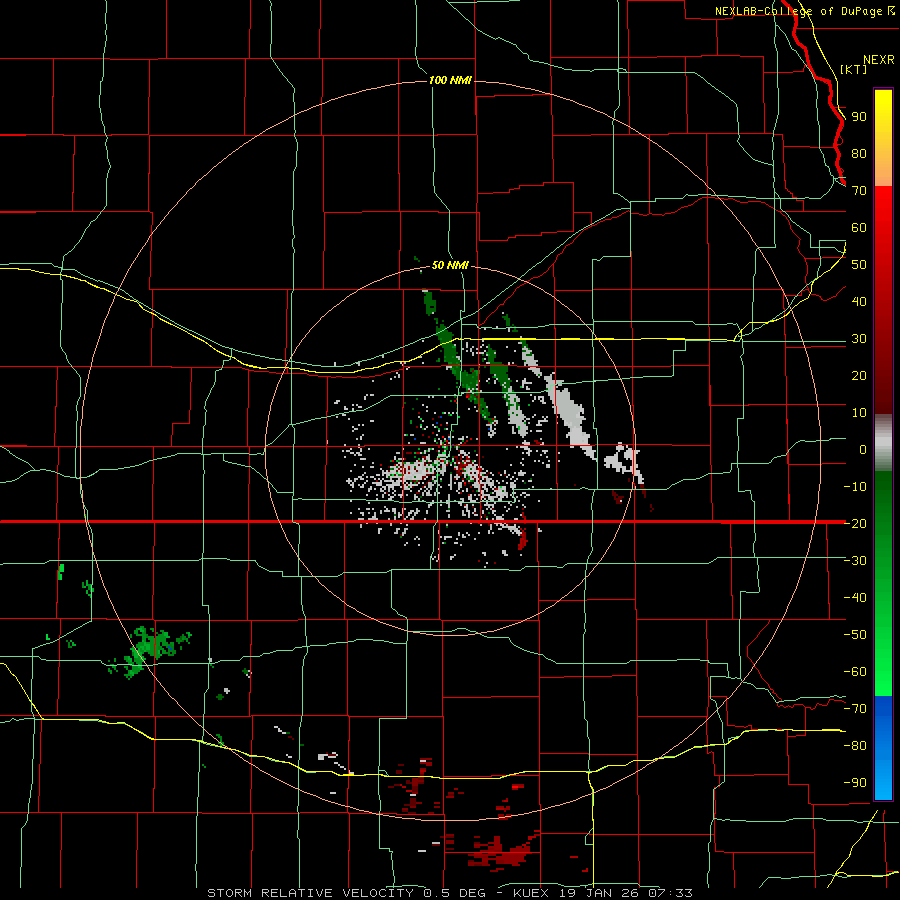Select the 70 value on the velocity scale
Screen dimensions: 900x900
tap(859, 191)
